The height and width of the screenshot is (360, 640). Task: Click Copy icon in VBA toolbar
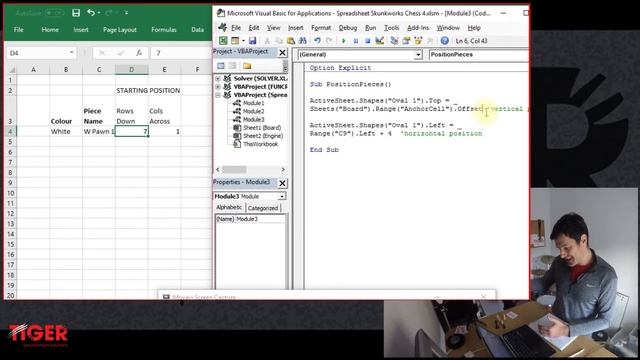point(279,40)
